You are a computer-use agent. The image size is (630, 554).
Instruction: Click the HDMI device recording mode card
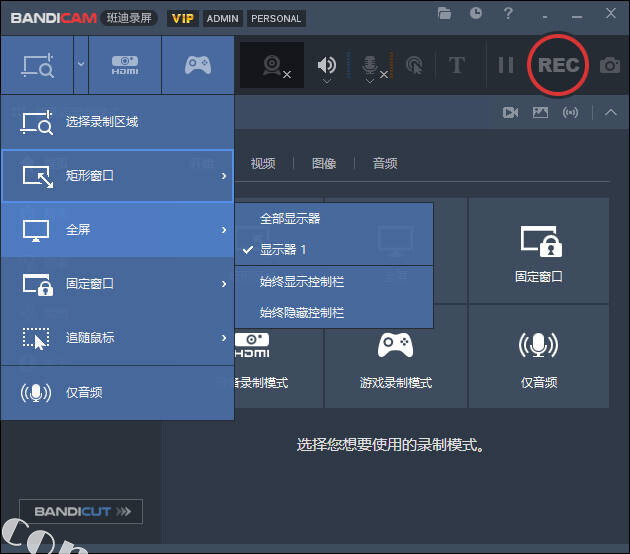click(279, 368)
